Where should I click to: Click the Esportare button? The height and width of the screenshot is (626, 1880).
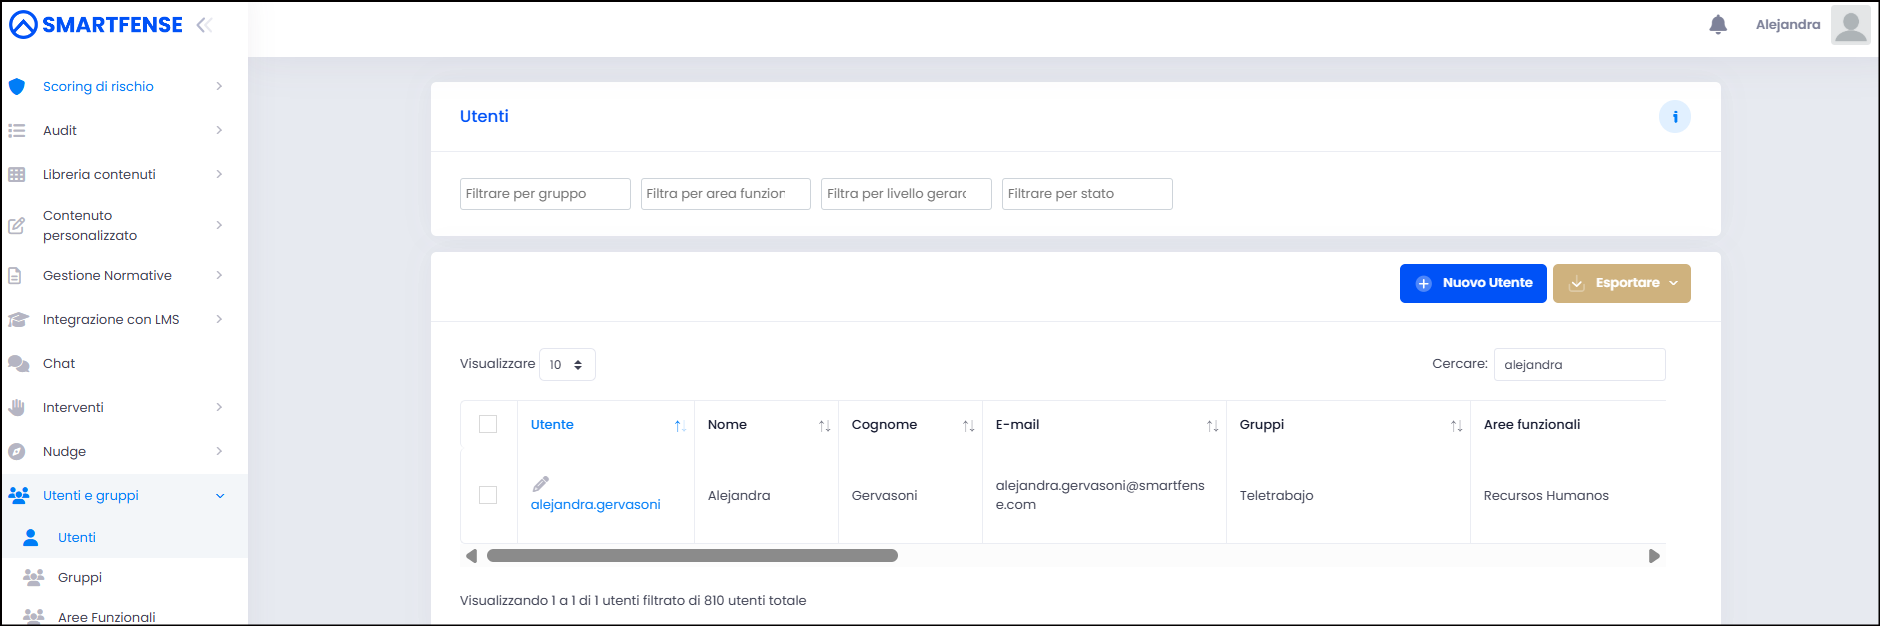pyautogui.click(x=1622, y=283)
